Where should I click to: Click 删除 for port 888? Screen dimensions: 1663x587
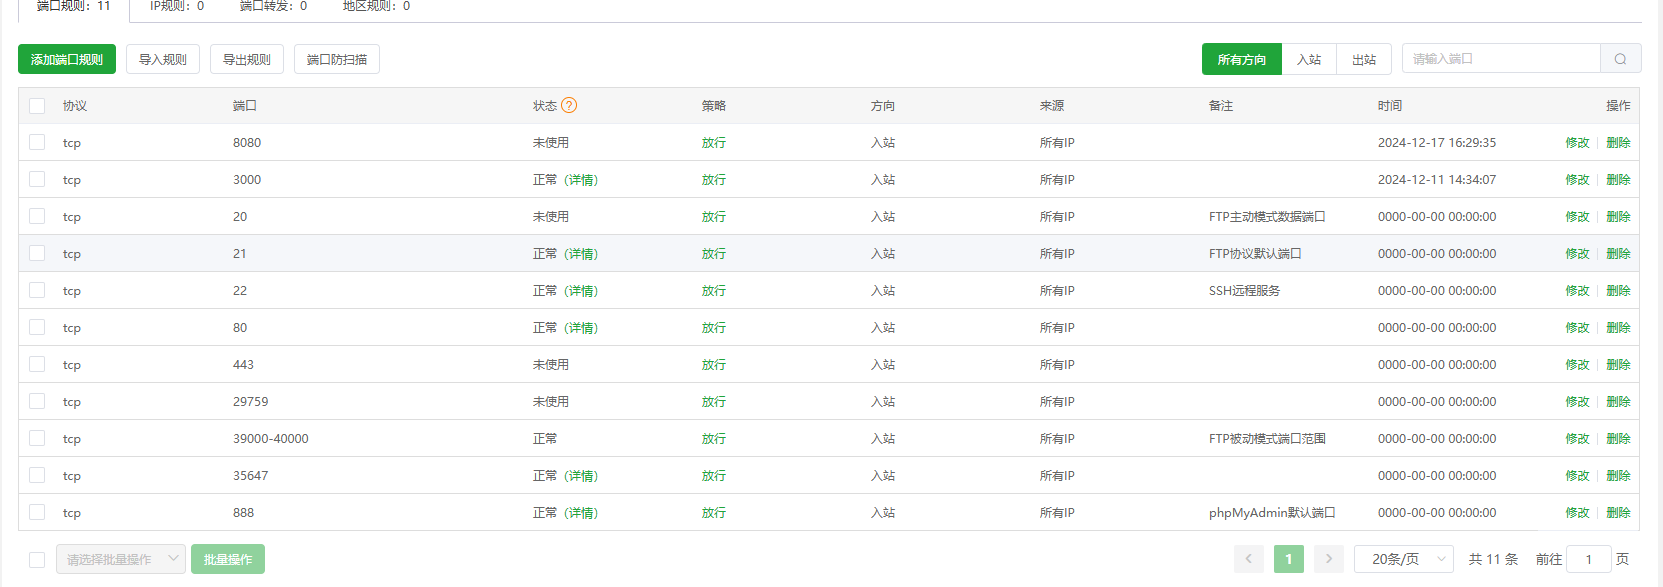tap(1618, 513)
